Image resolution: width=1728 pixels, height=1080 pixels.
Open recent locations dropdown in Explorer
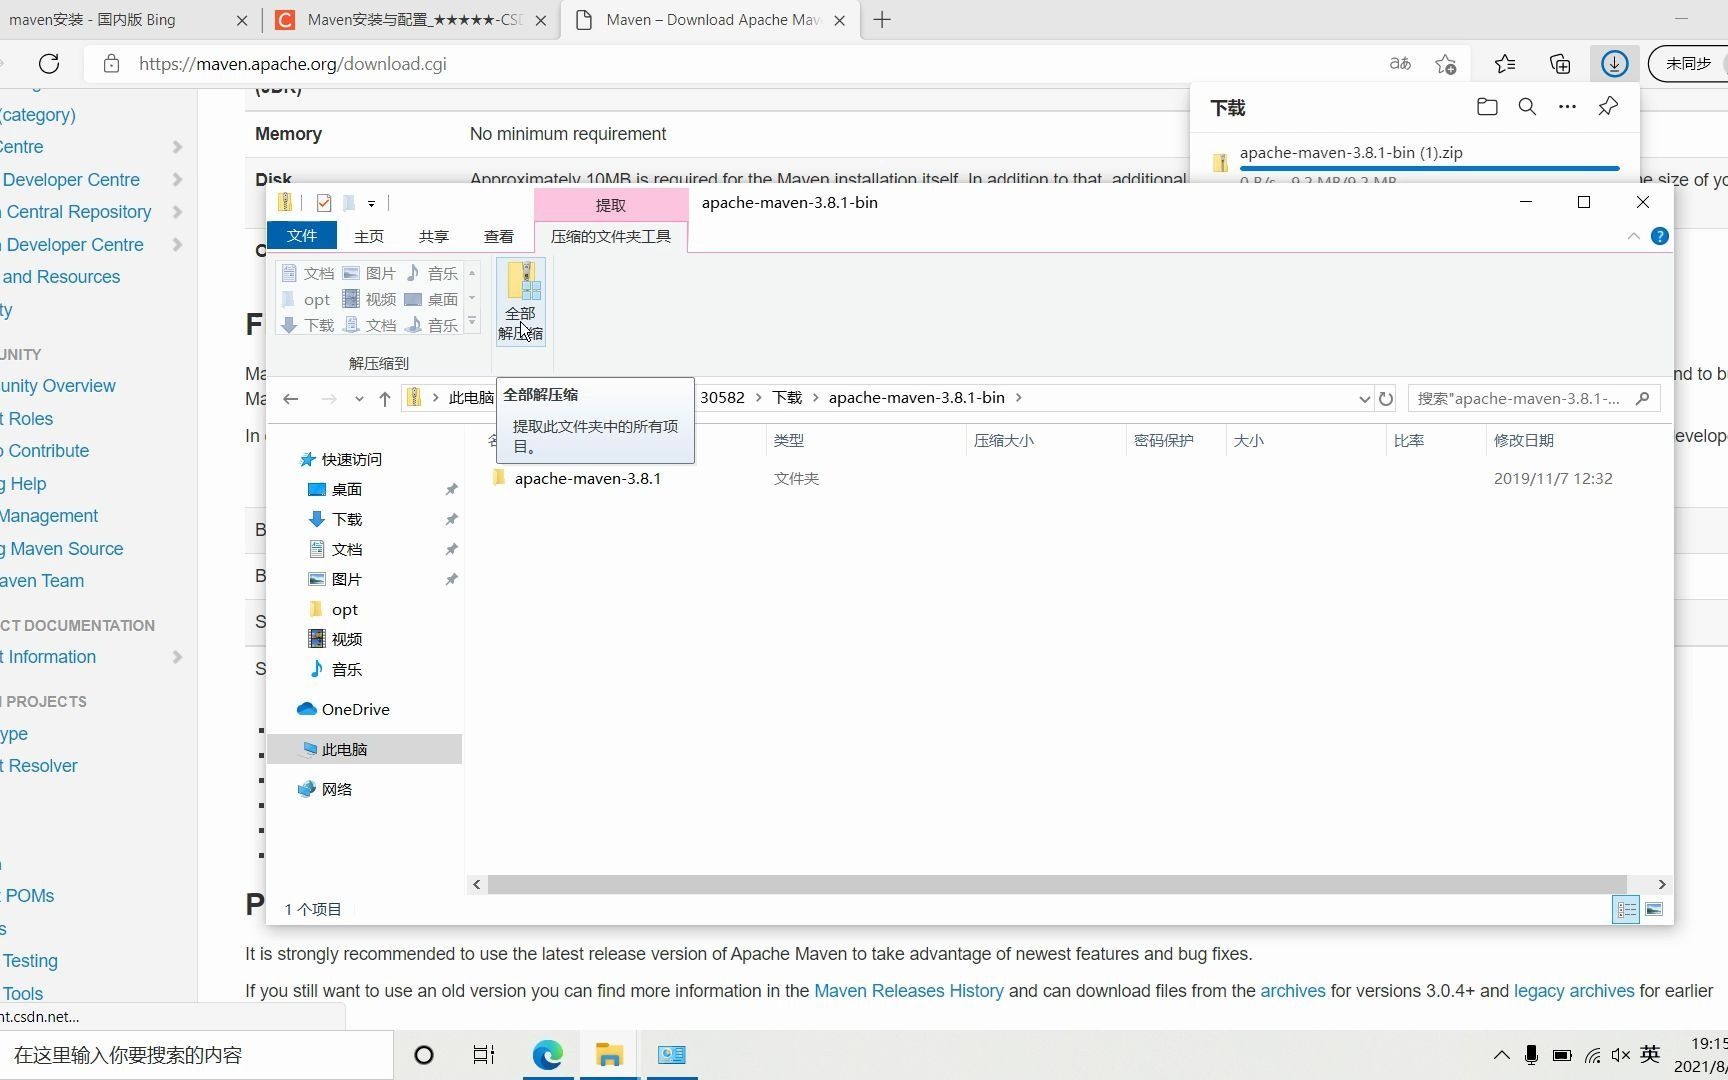359,398
